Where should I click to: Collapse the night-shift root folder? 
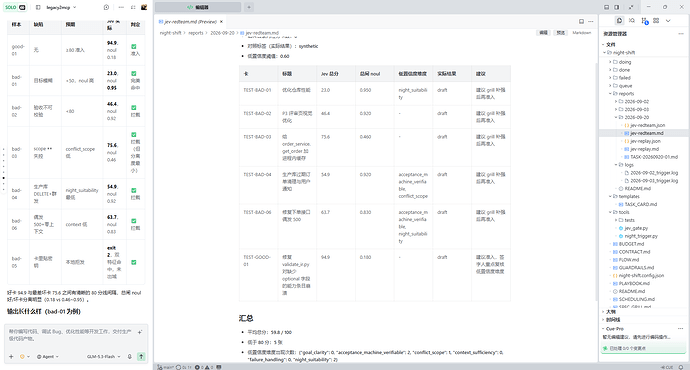pos(642,52)
